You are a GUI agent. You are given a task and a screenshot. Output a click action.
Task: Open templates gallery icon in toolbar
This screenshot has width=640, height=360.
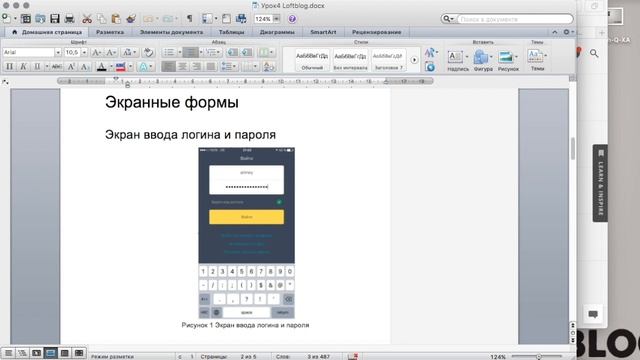pyautogui.click(x=26, y=19)
